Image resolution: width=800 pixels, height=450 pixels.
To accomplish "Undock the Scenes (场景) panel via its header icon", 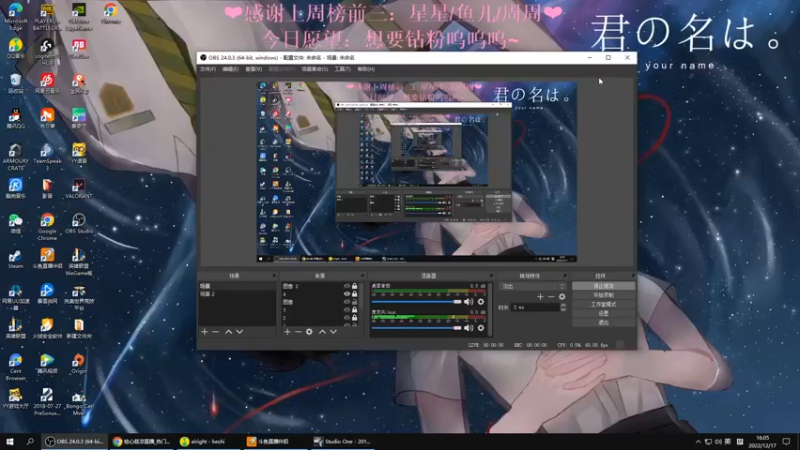I will click(274, 276).
